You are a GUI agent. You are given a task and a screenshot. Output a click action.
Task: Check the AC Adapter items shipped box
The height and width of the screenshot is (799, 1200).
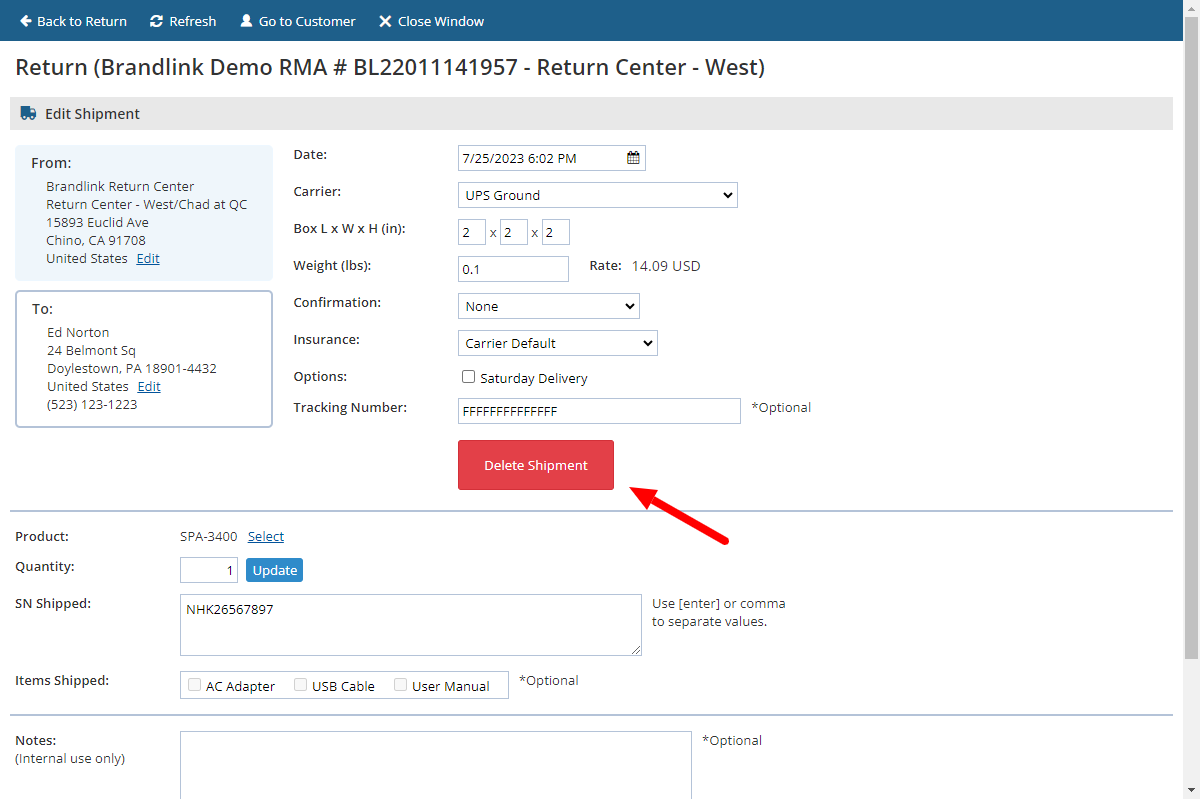[x=194, y=684]
